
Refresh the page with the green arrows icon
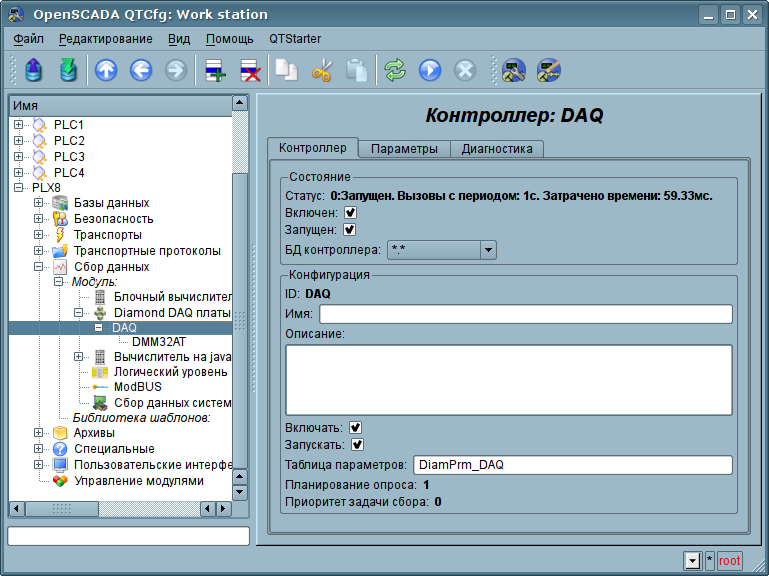pyautogui.click(x=395, y=70)
